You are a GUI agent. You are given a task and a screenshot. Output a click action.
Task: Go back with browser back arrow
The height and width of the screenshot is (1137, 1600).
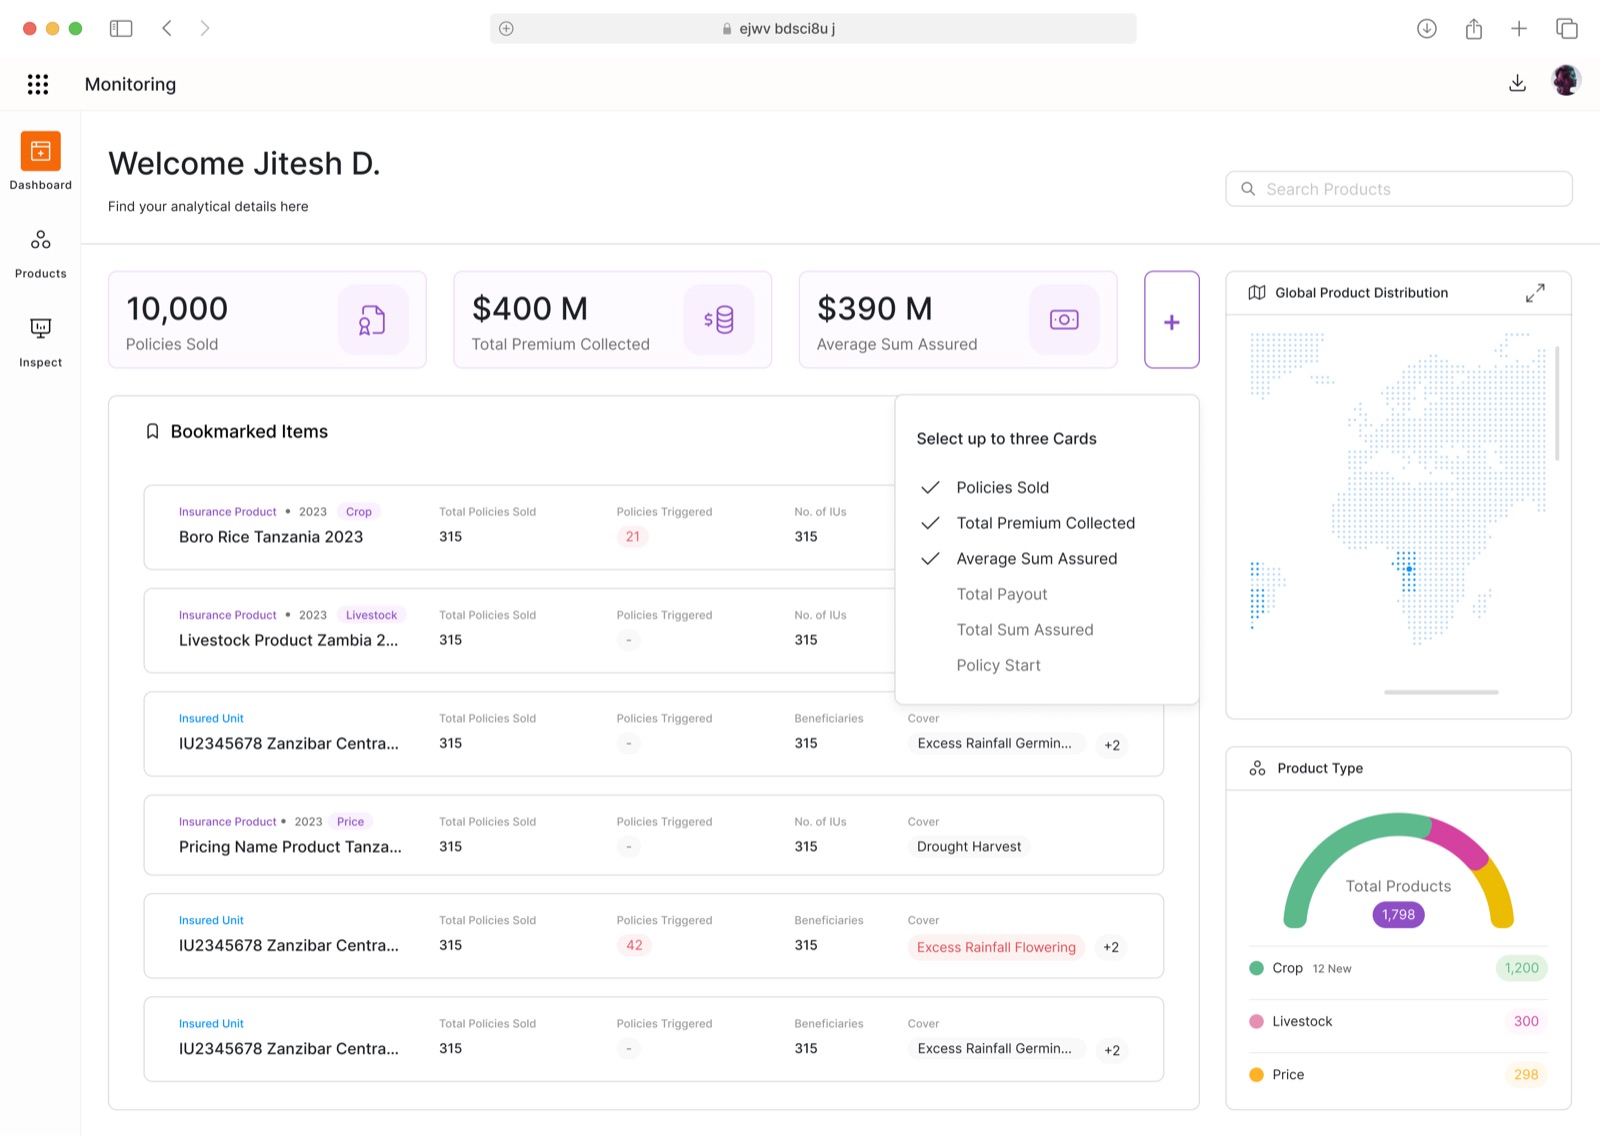point(167,28)
